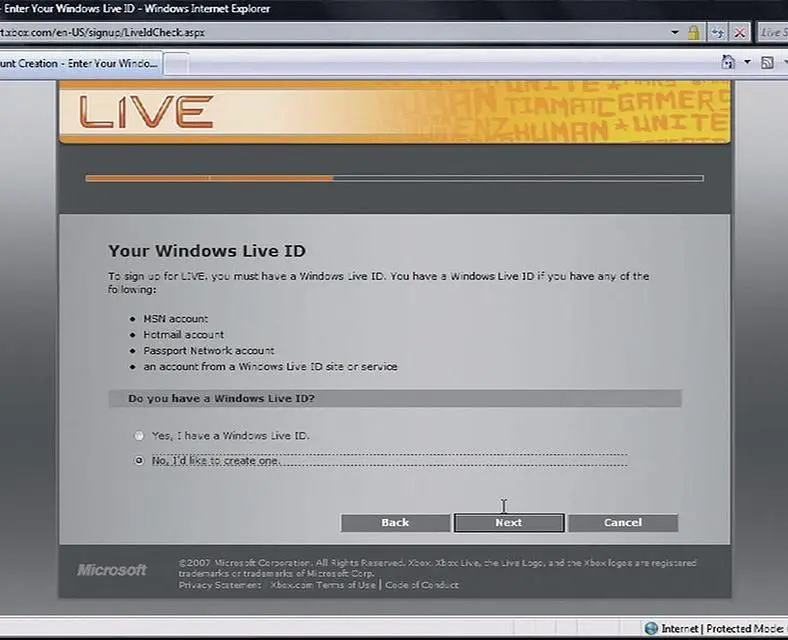Expand the address bar history dropdown

click(x=675, y=33)
